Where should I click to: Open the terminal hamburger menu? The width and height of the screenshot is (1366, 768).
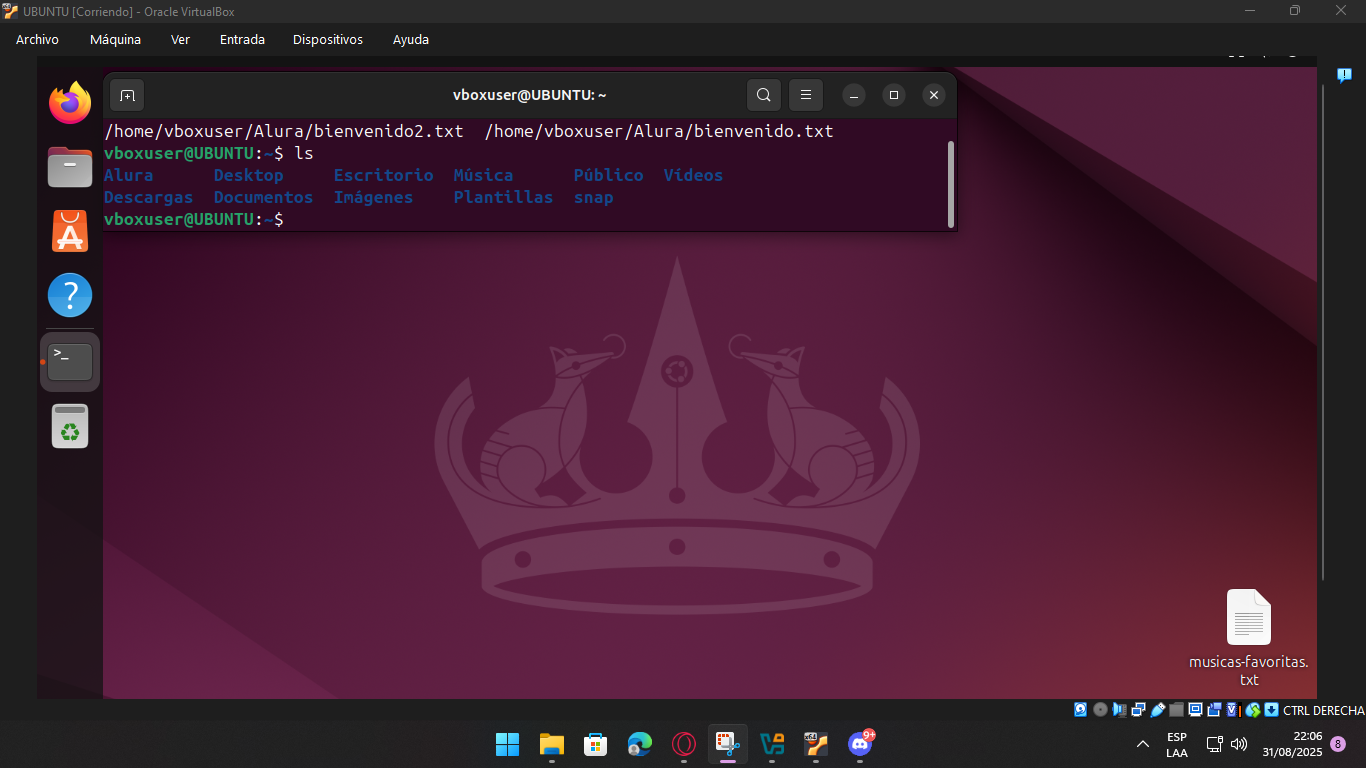[x=805, y=95]
